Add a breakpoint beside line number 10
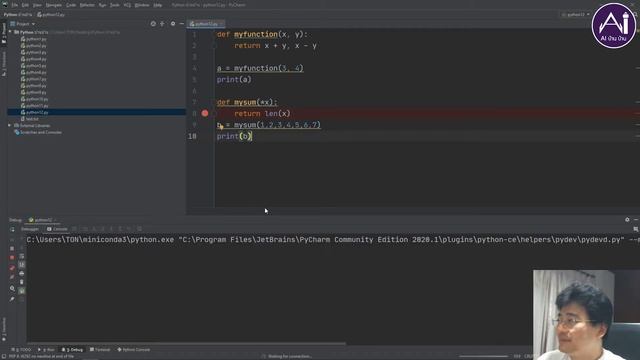Image resolution: width=640 pixels, height=360 pixels. (x=205, y=136)
